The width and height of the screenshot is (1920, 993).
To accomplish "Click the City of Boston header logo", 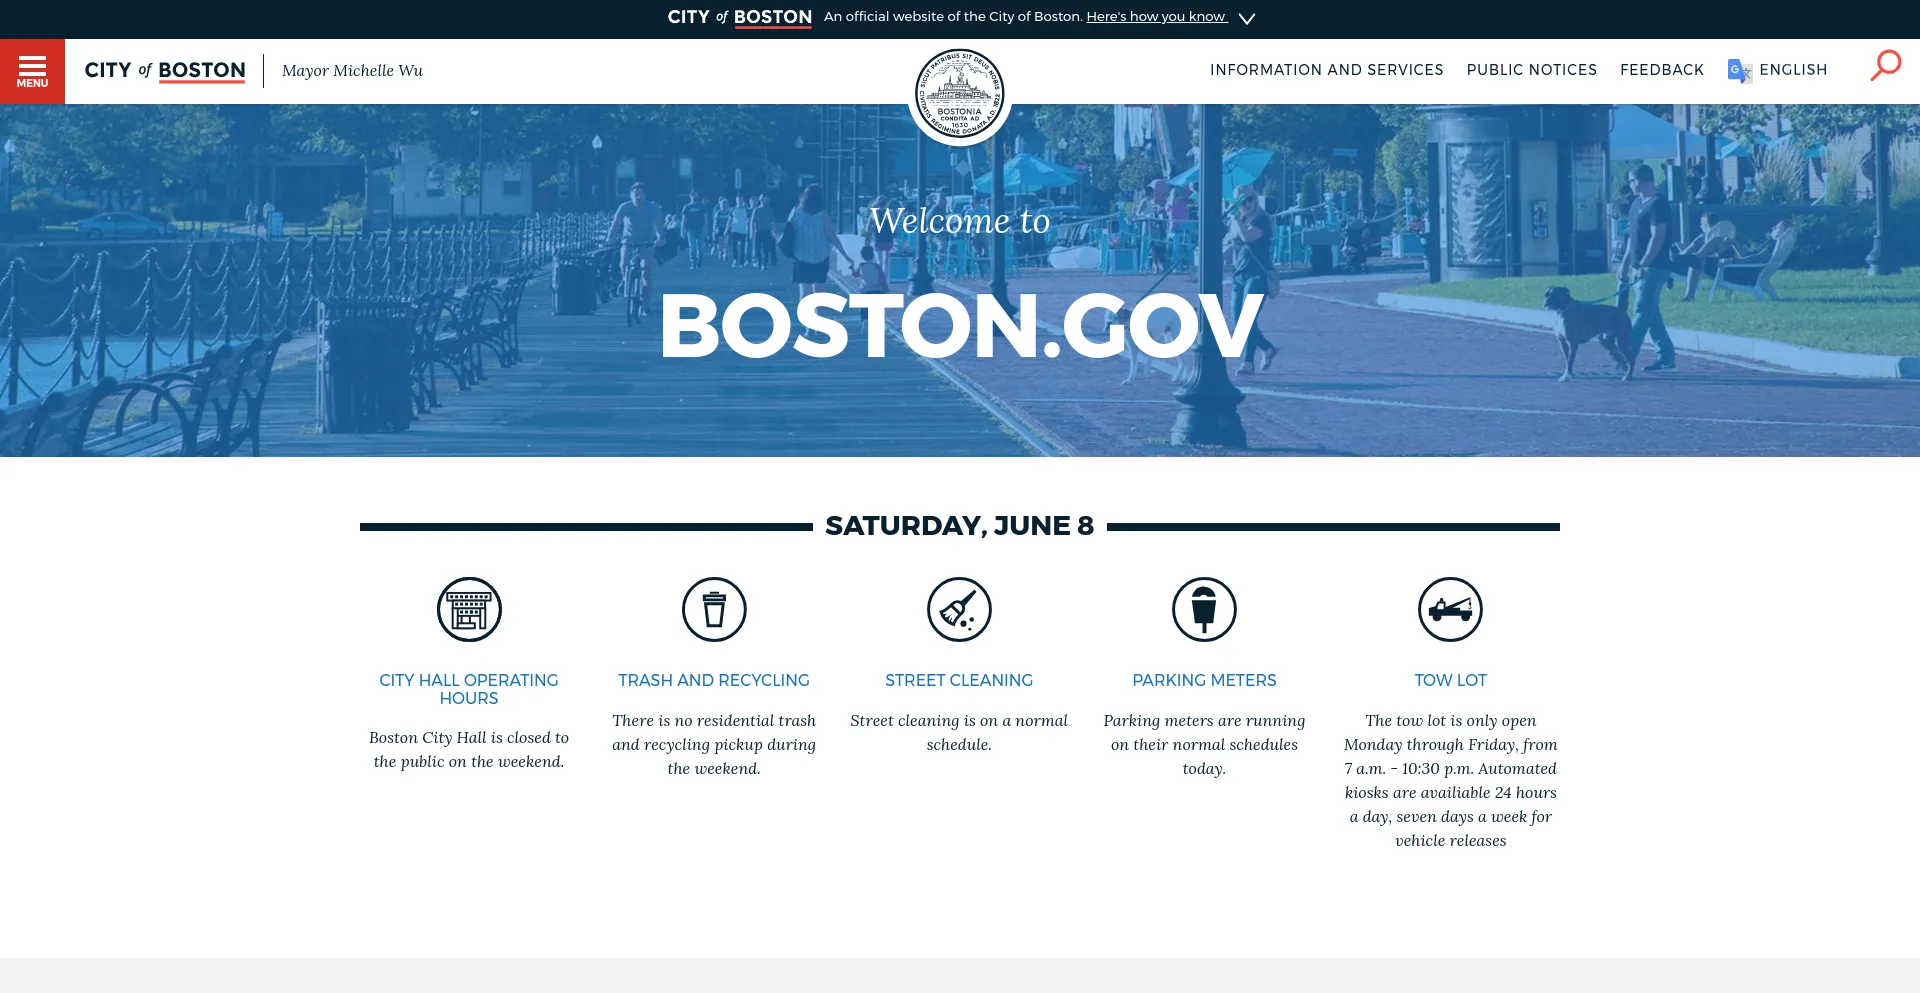I will click(165, 70).
